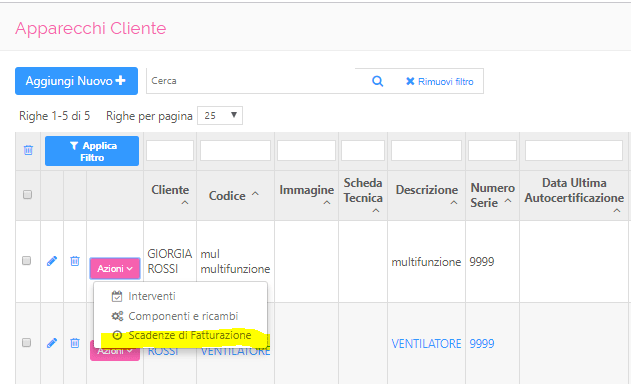Sort by Cliente column arrow
The width and height of the screenshot is (631, 384).
pyautogui.click(x=185, y=202)
